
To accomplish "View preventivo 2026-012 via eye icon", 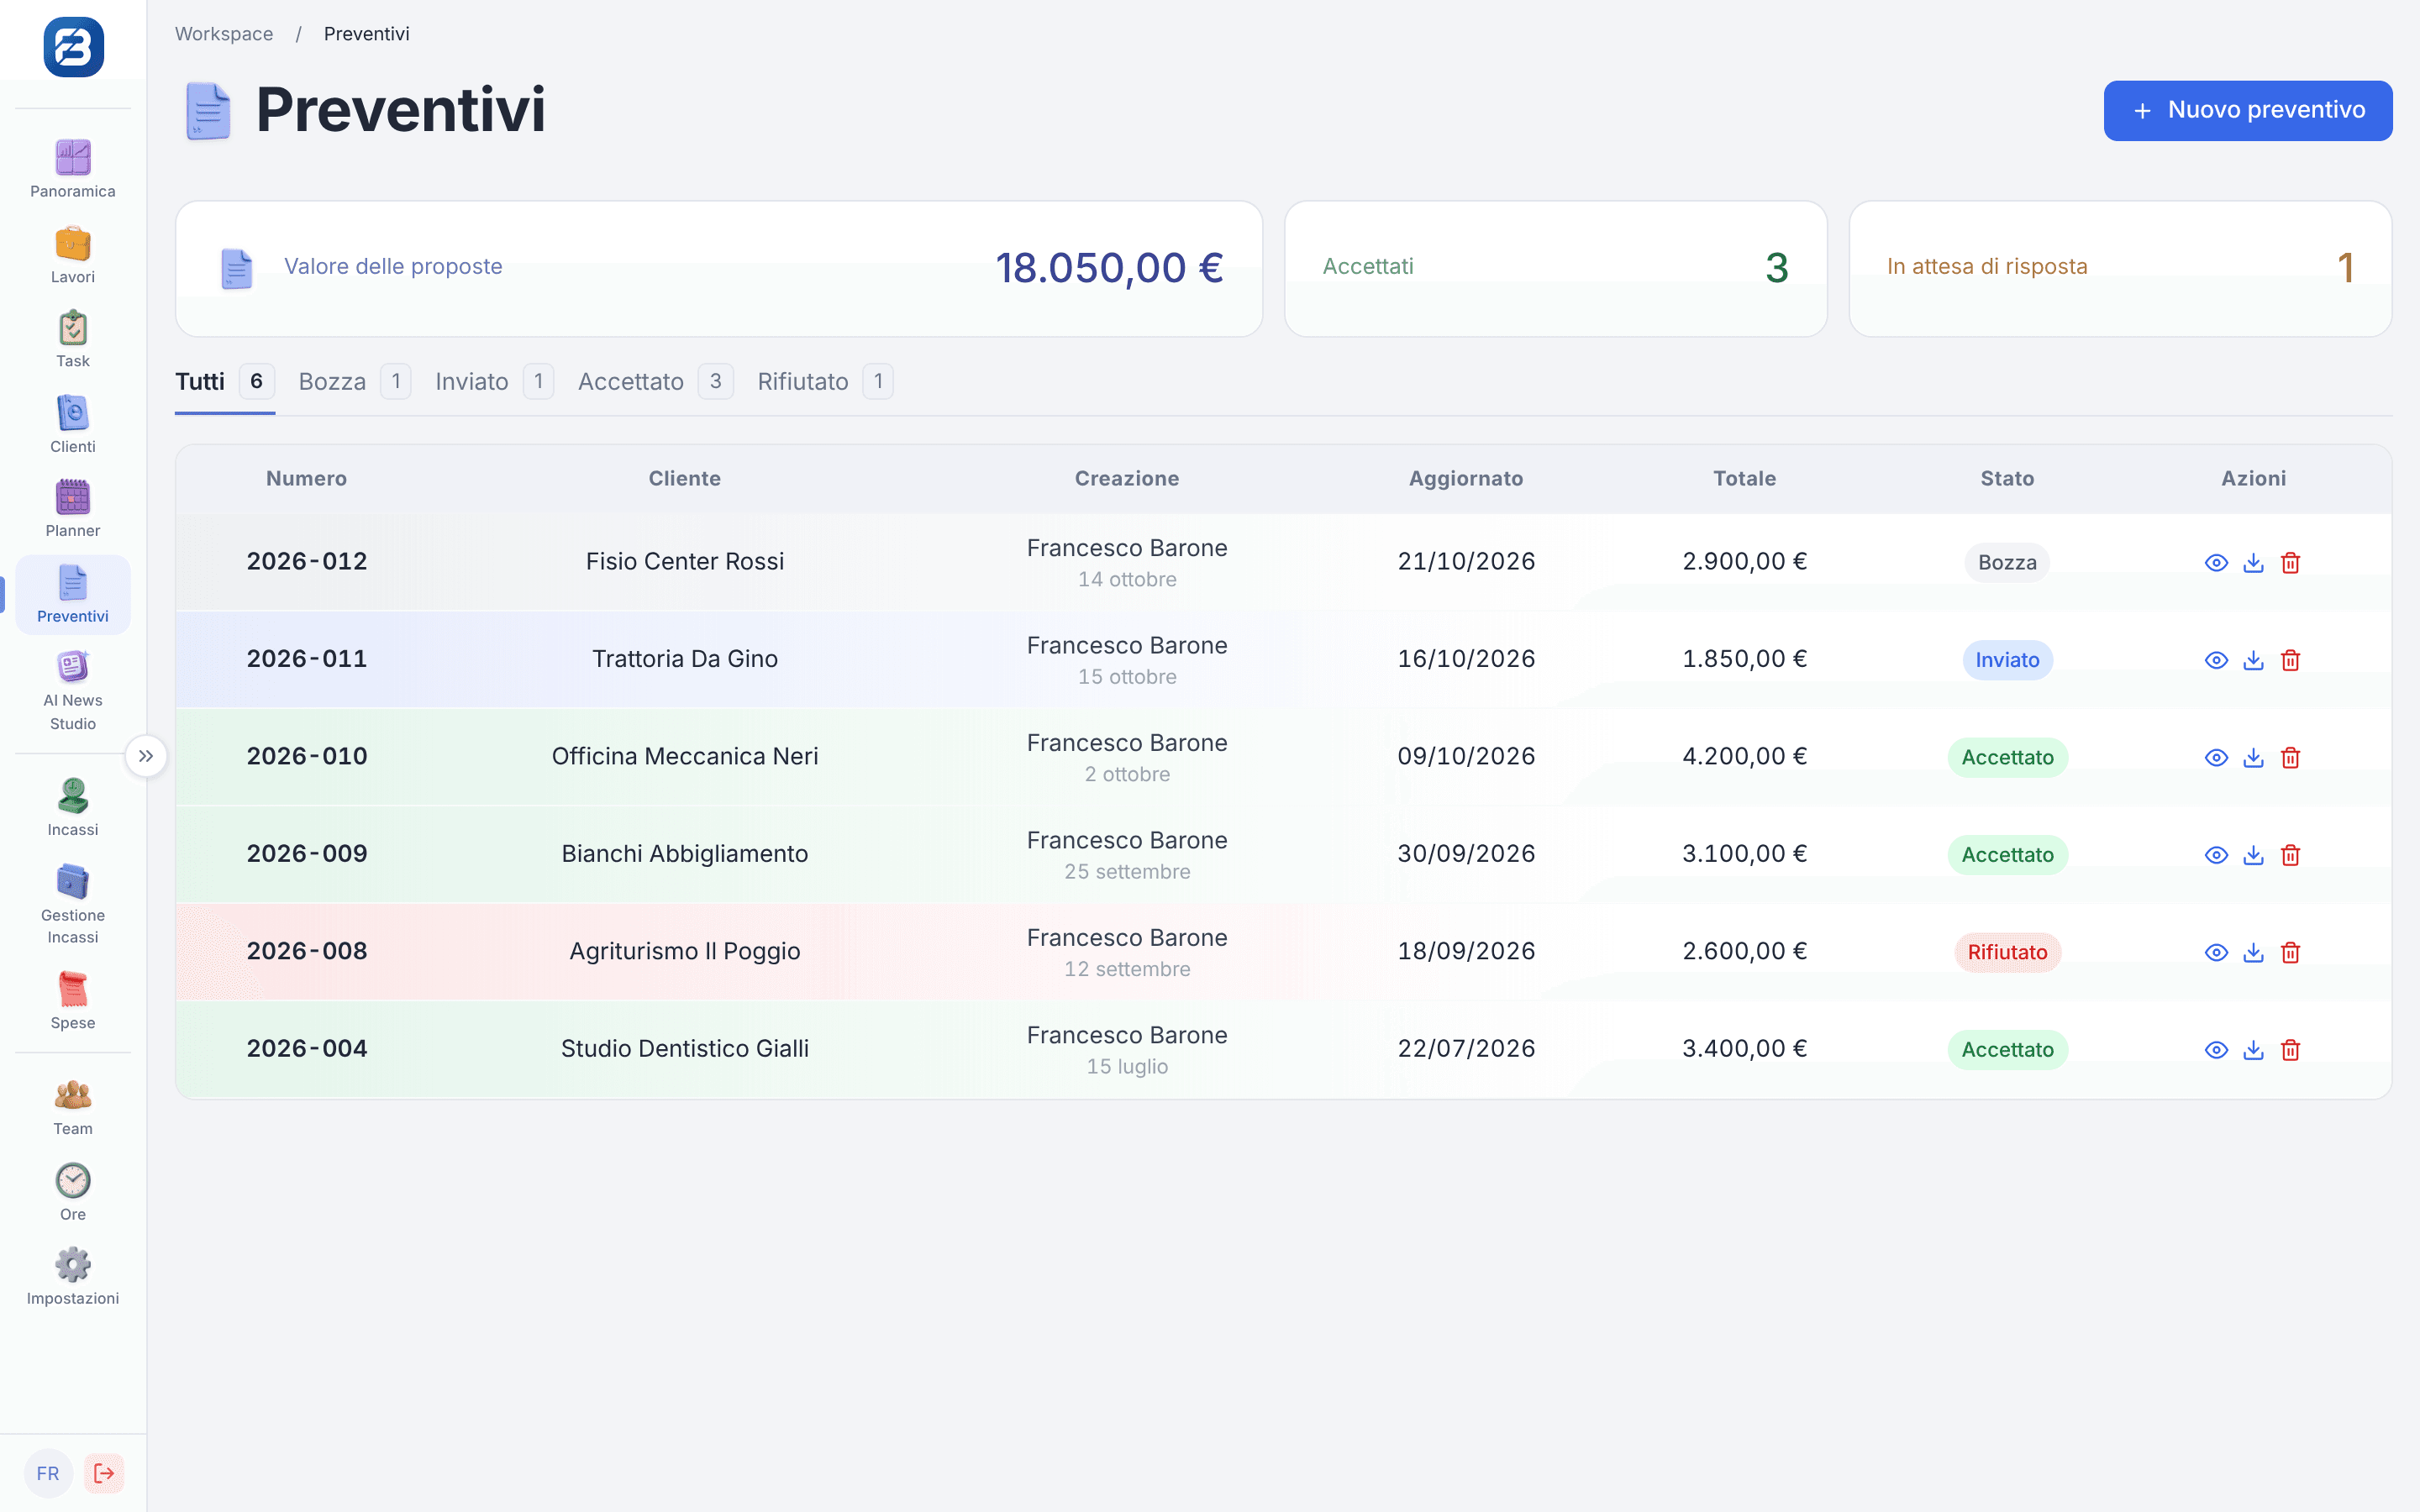I will coord(2216,563).
